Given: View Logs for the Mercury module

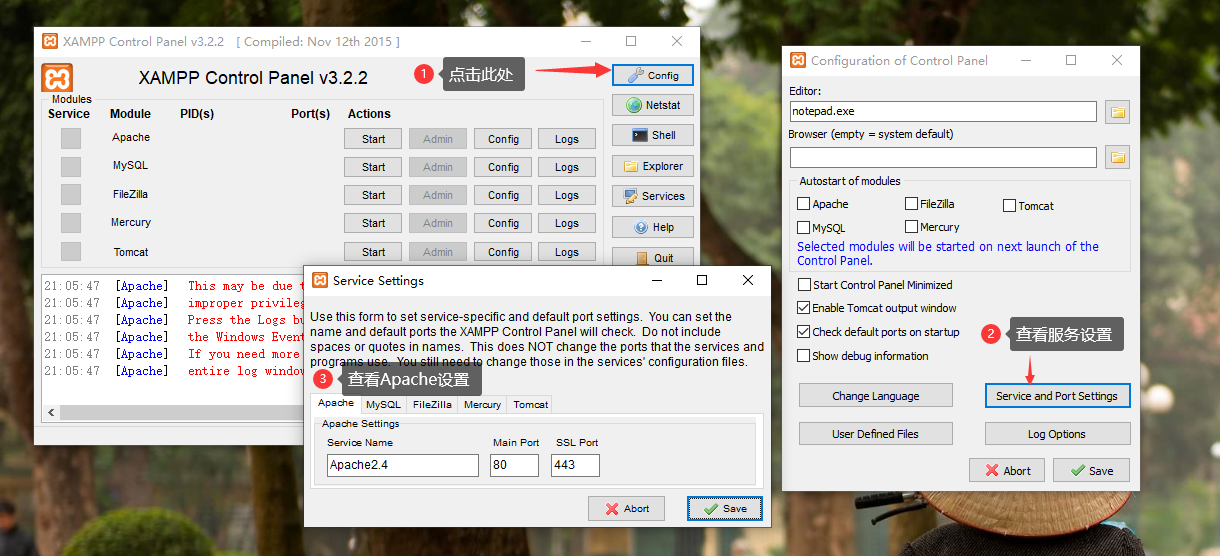Looking at the screenshot, I should (x=567, y=223).
